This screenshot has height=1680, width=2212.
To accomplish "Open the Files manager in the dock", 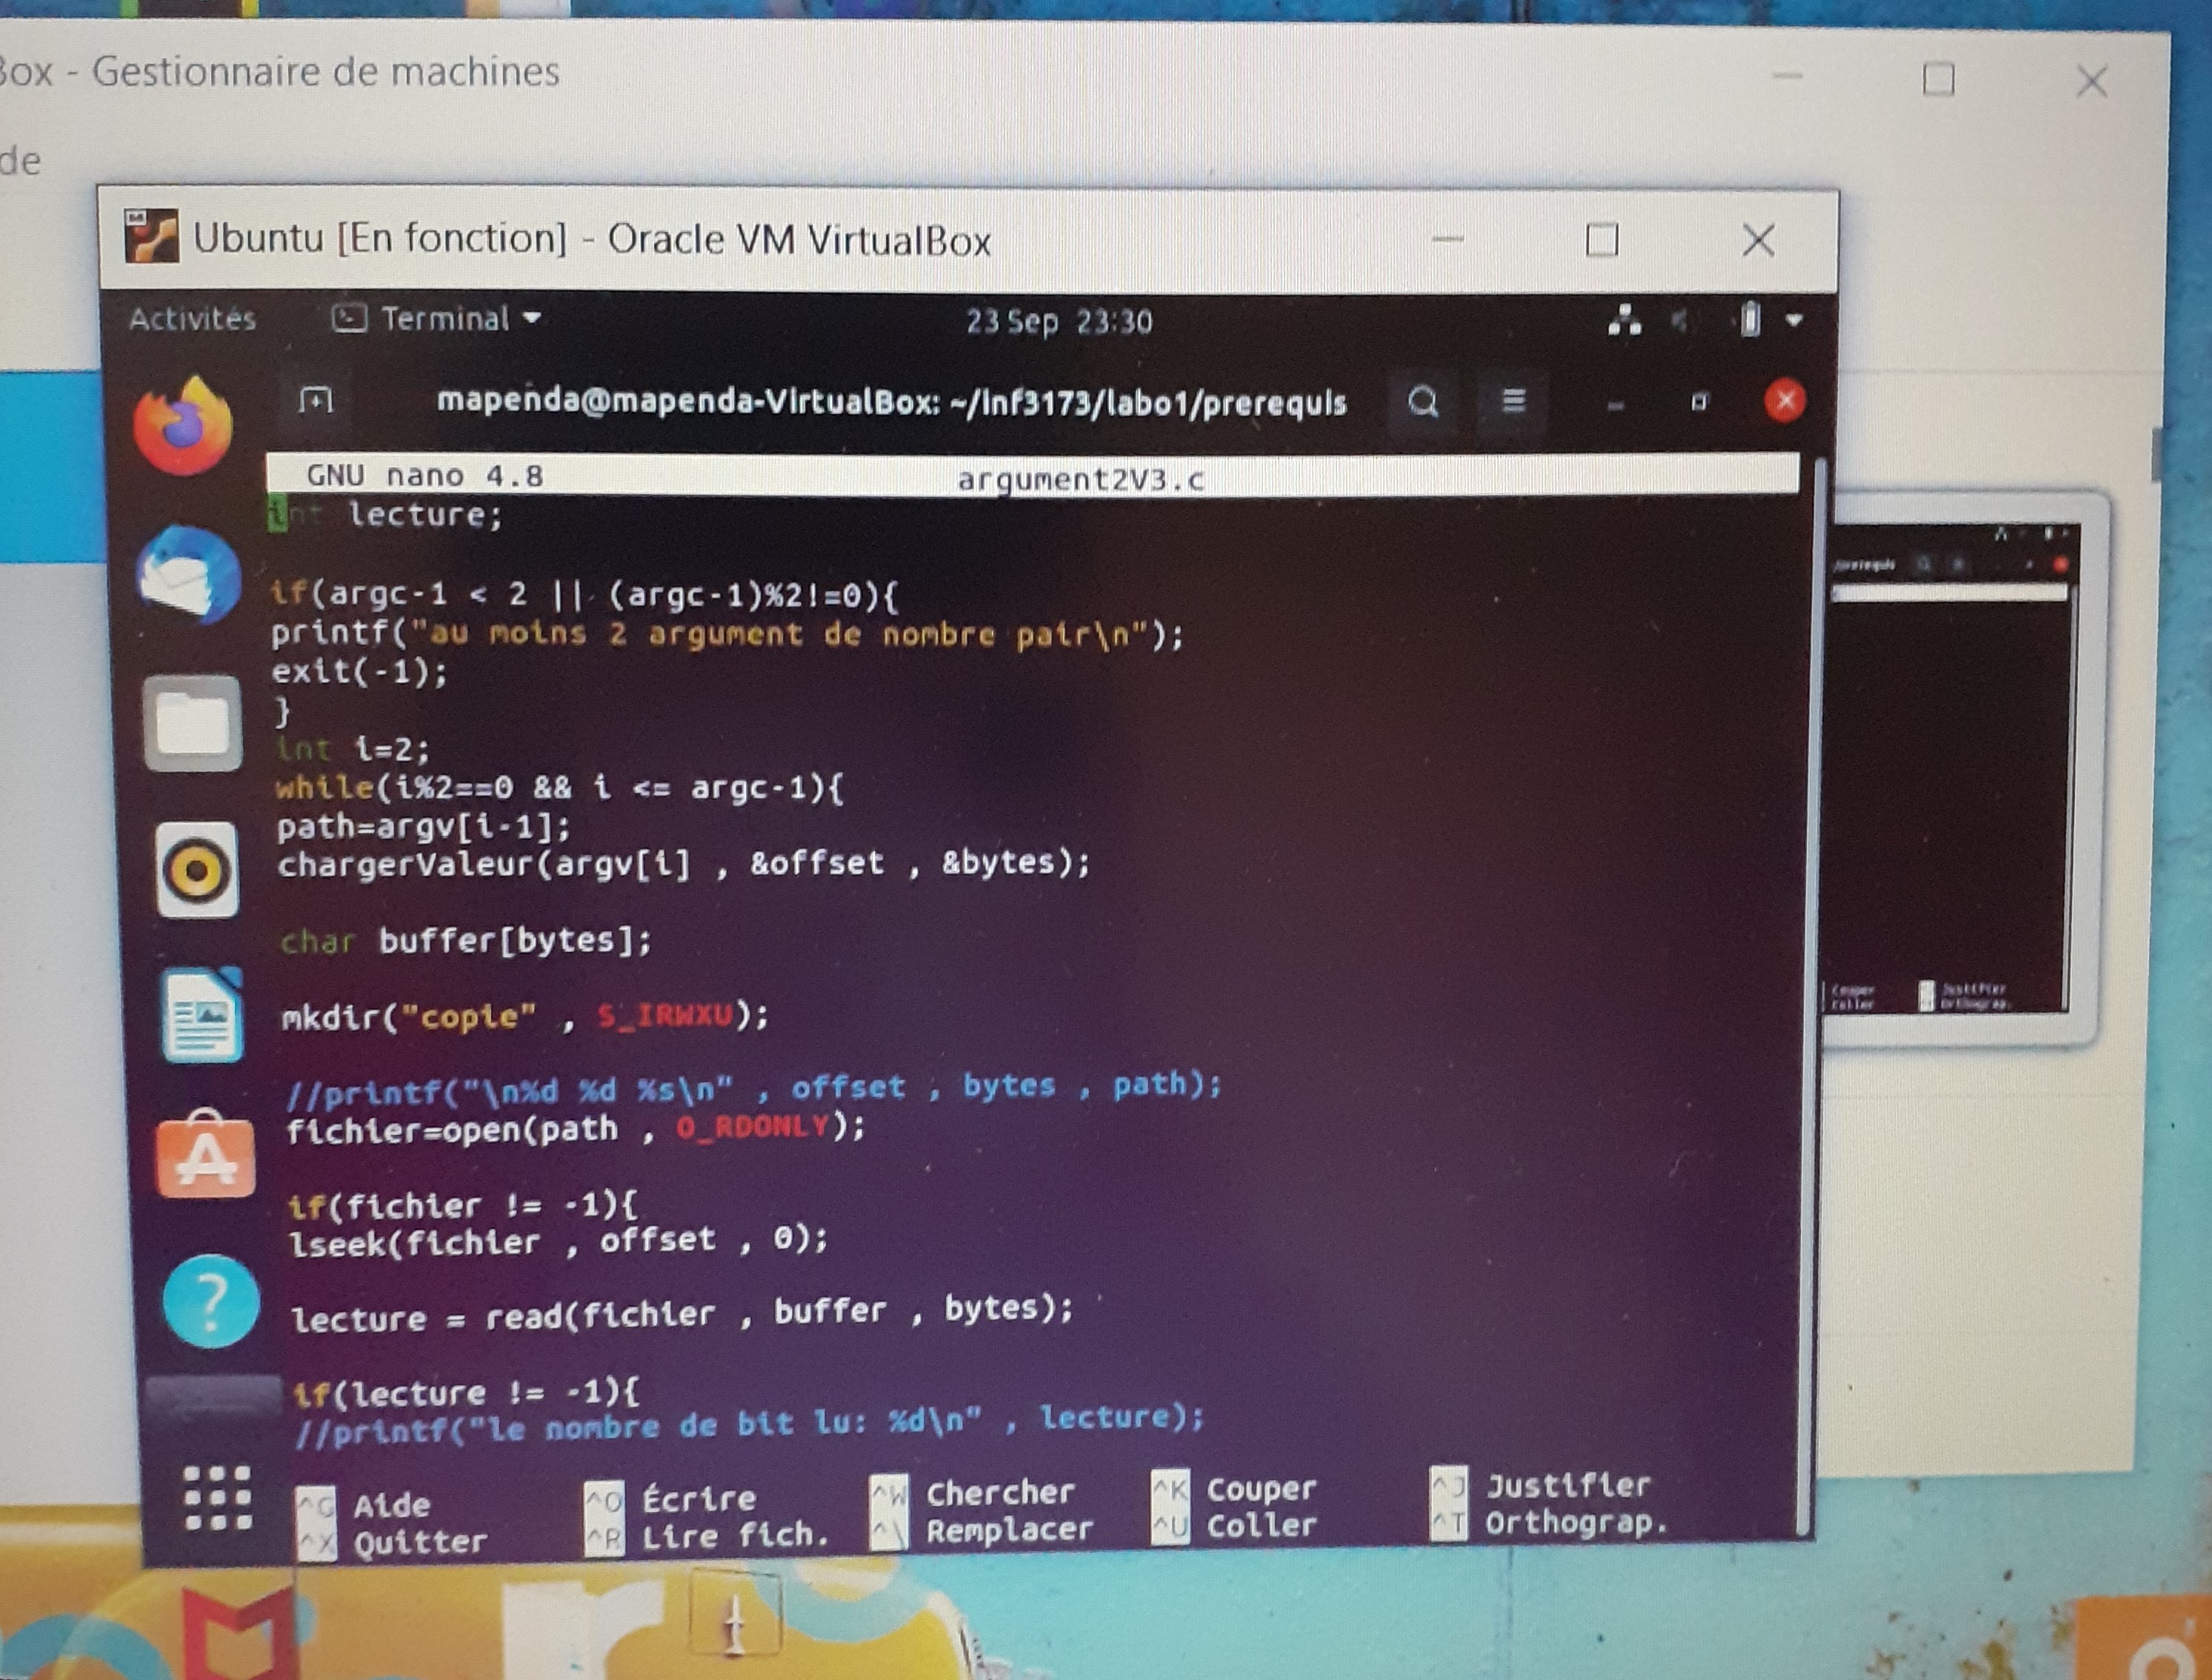I will coord(193,723).
